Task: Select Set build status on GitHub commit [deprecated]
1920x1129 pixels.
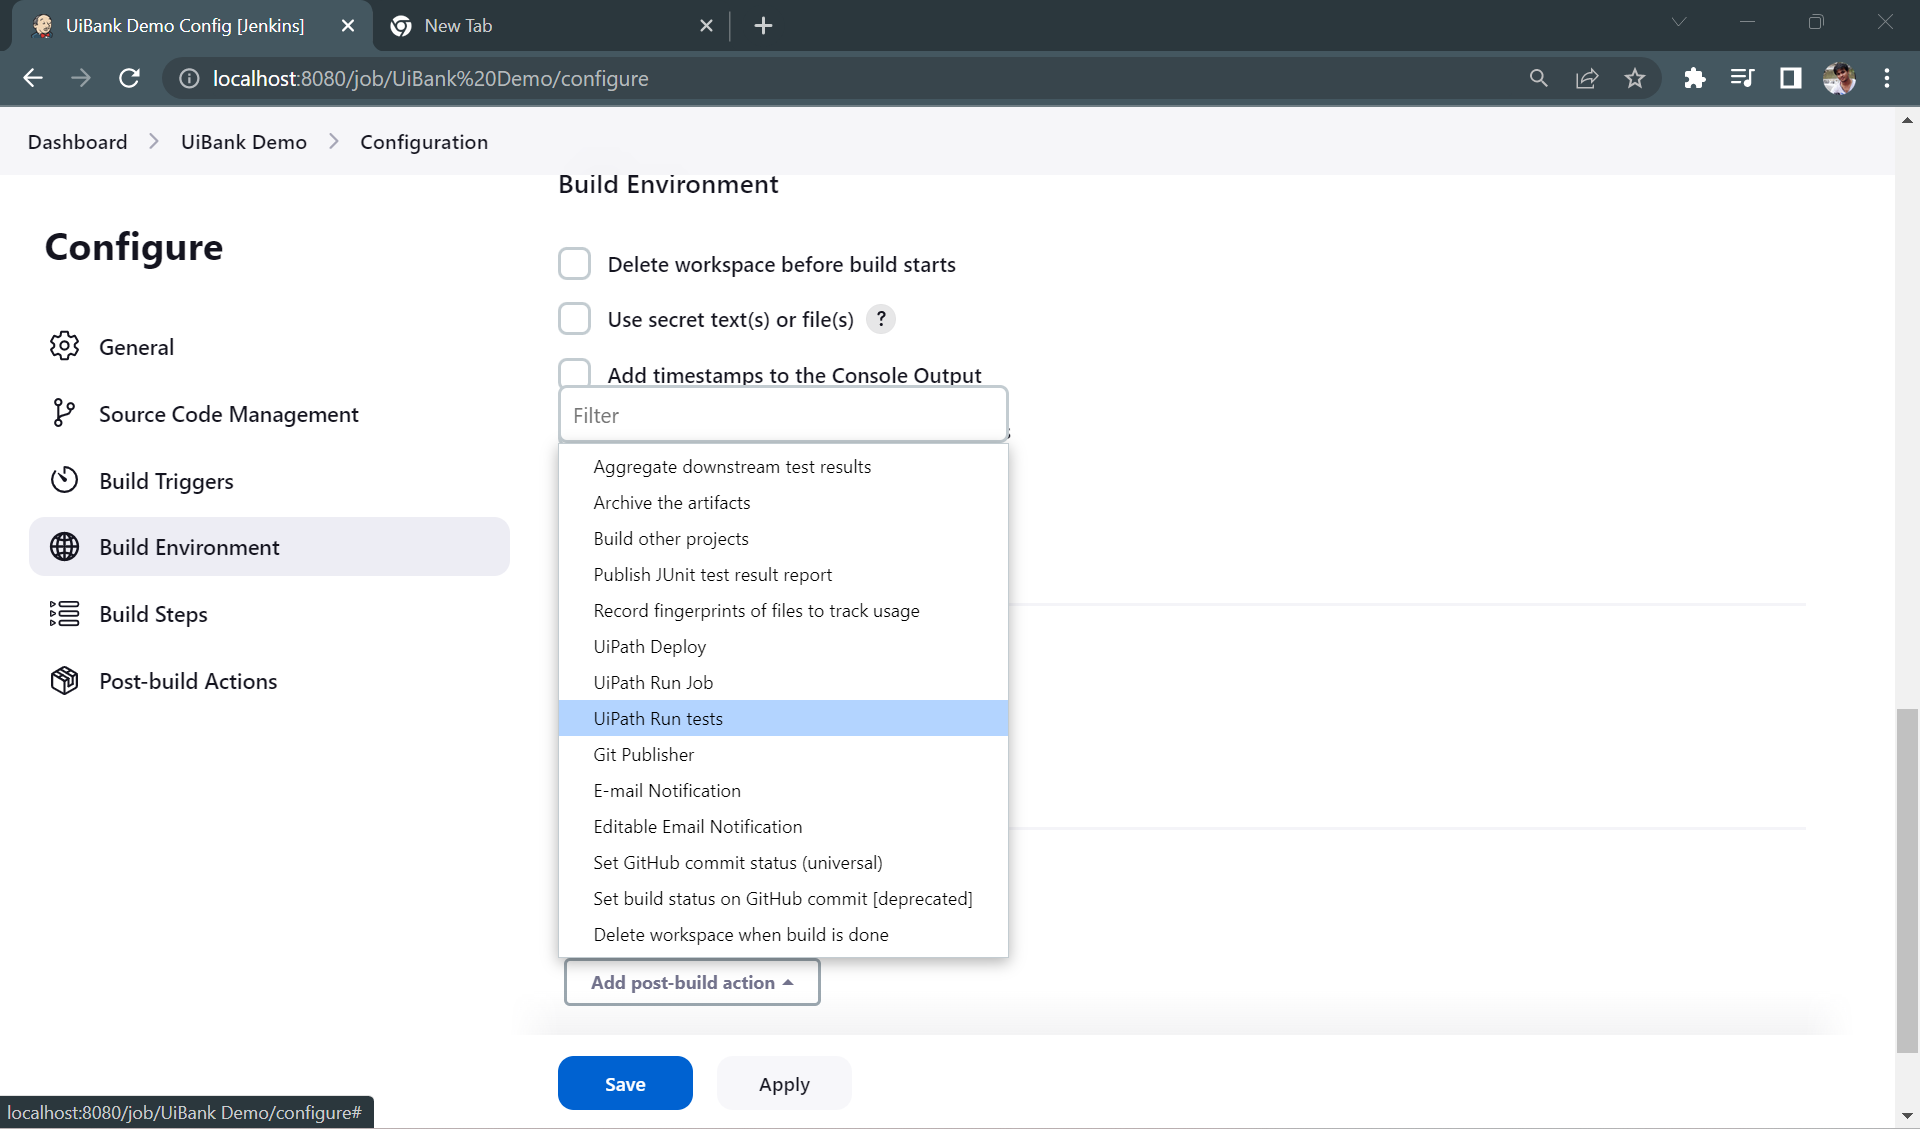Action: [x=783, y=899]
